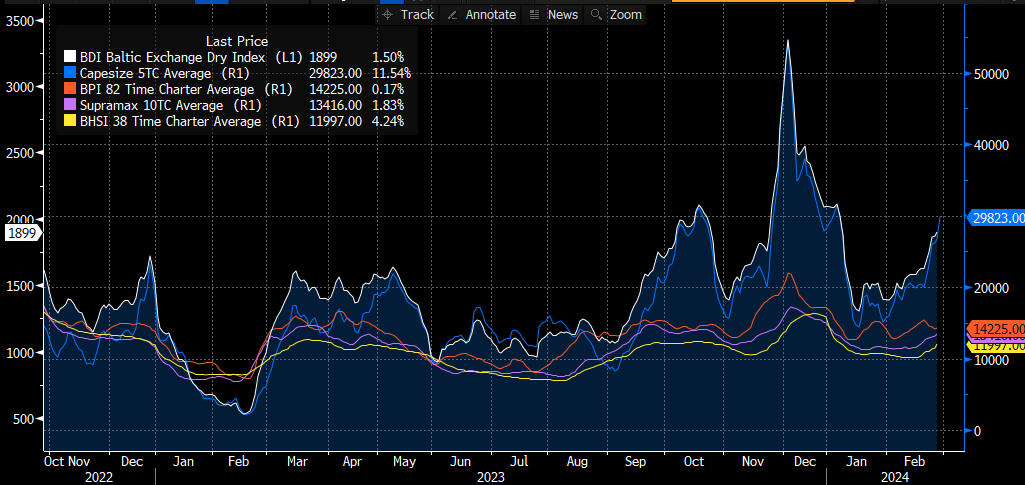Select the Zoom magnifier tool
The height and width of the screenshot is (485, 1025).
pyautogui.click(x=616, y=14)
